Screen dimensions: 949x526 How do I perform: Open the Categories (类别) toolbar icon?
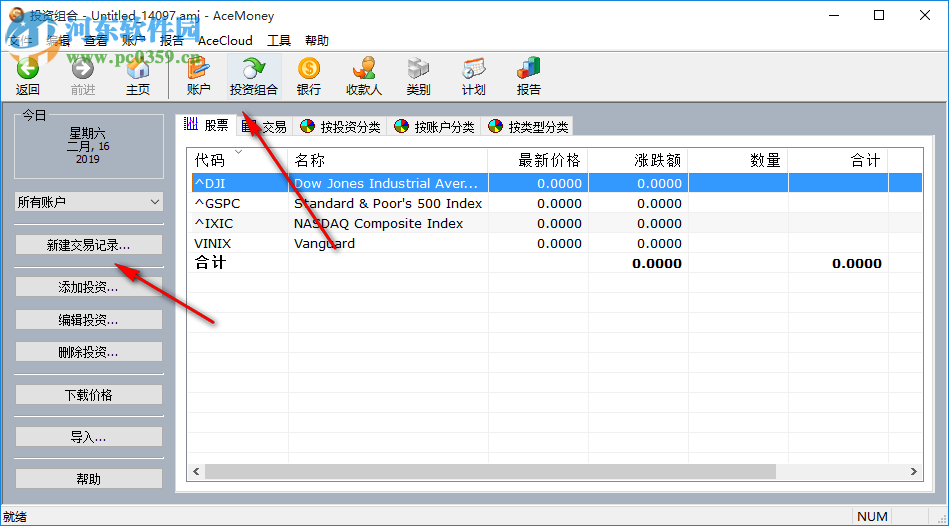tap(418, 76)
